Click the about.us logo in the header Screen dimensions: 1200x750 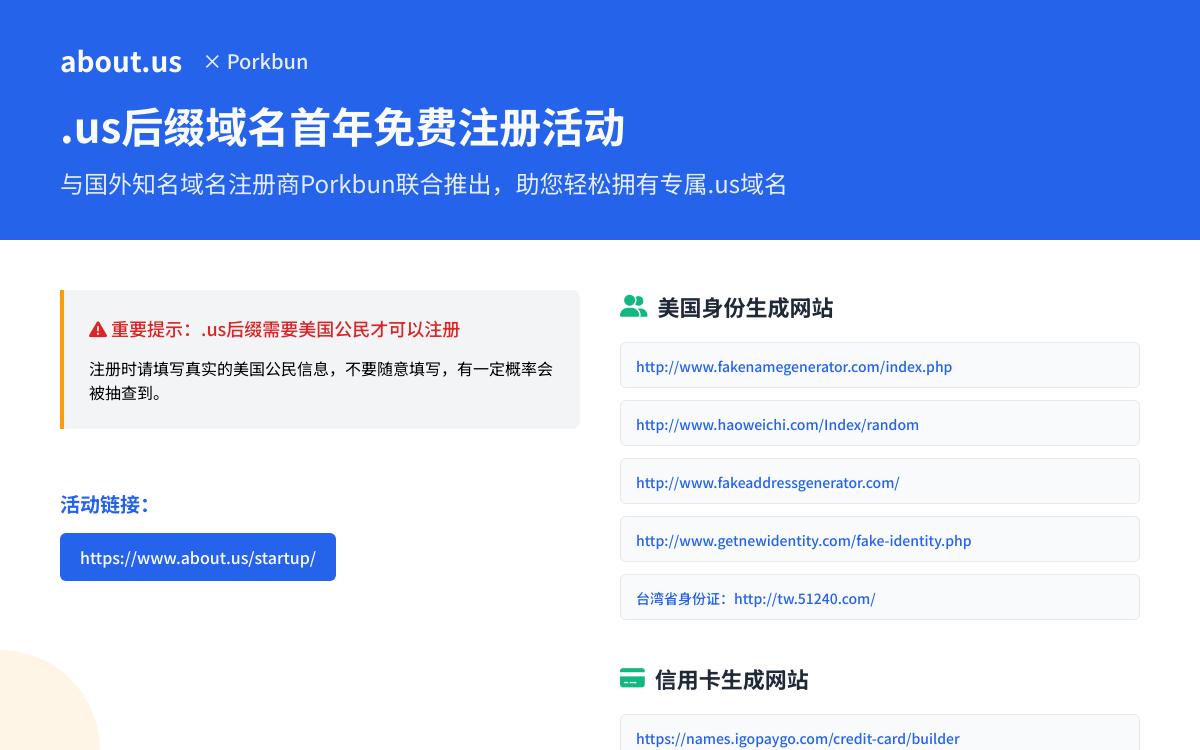click(x=121, y=62)
